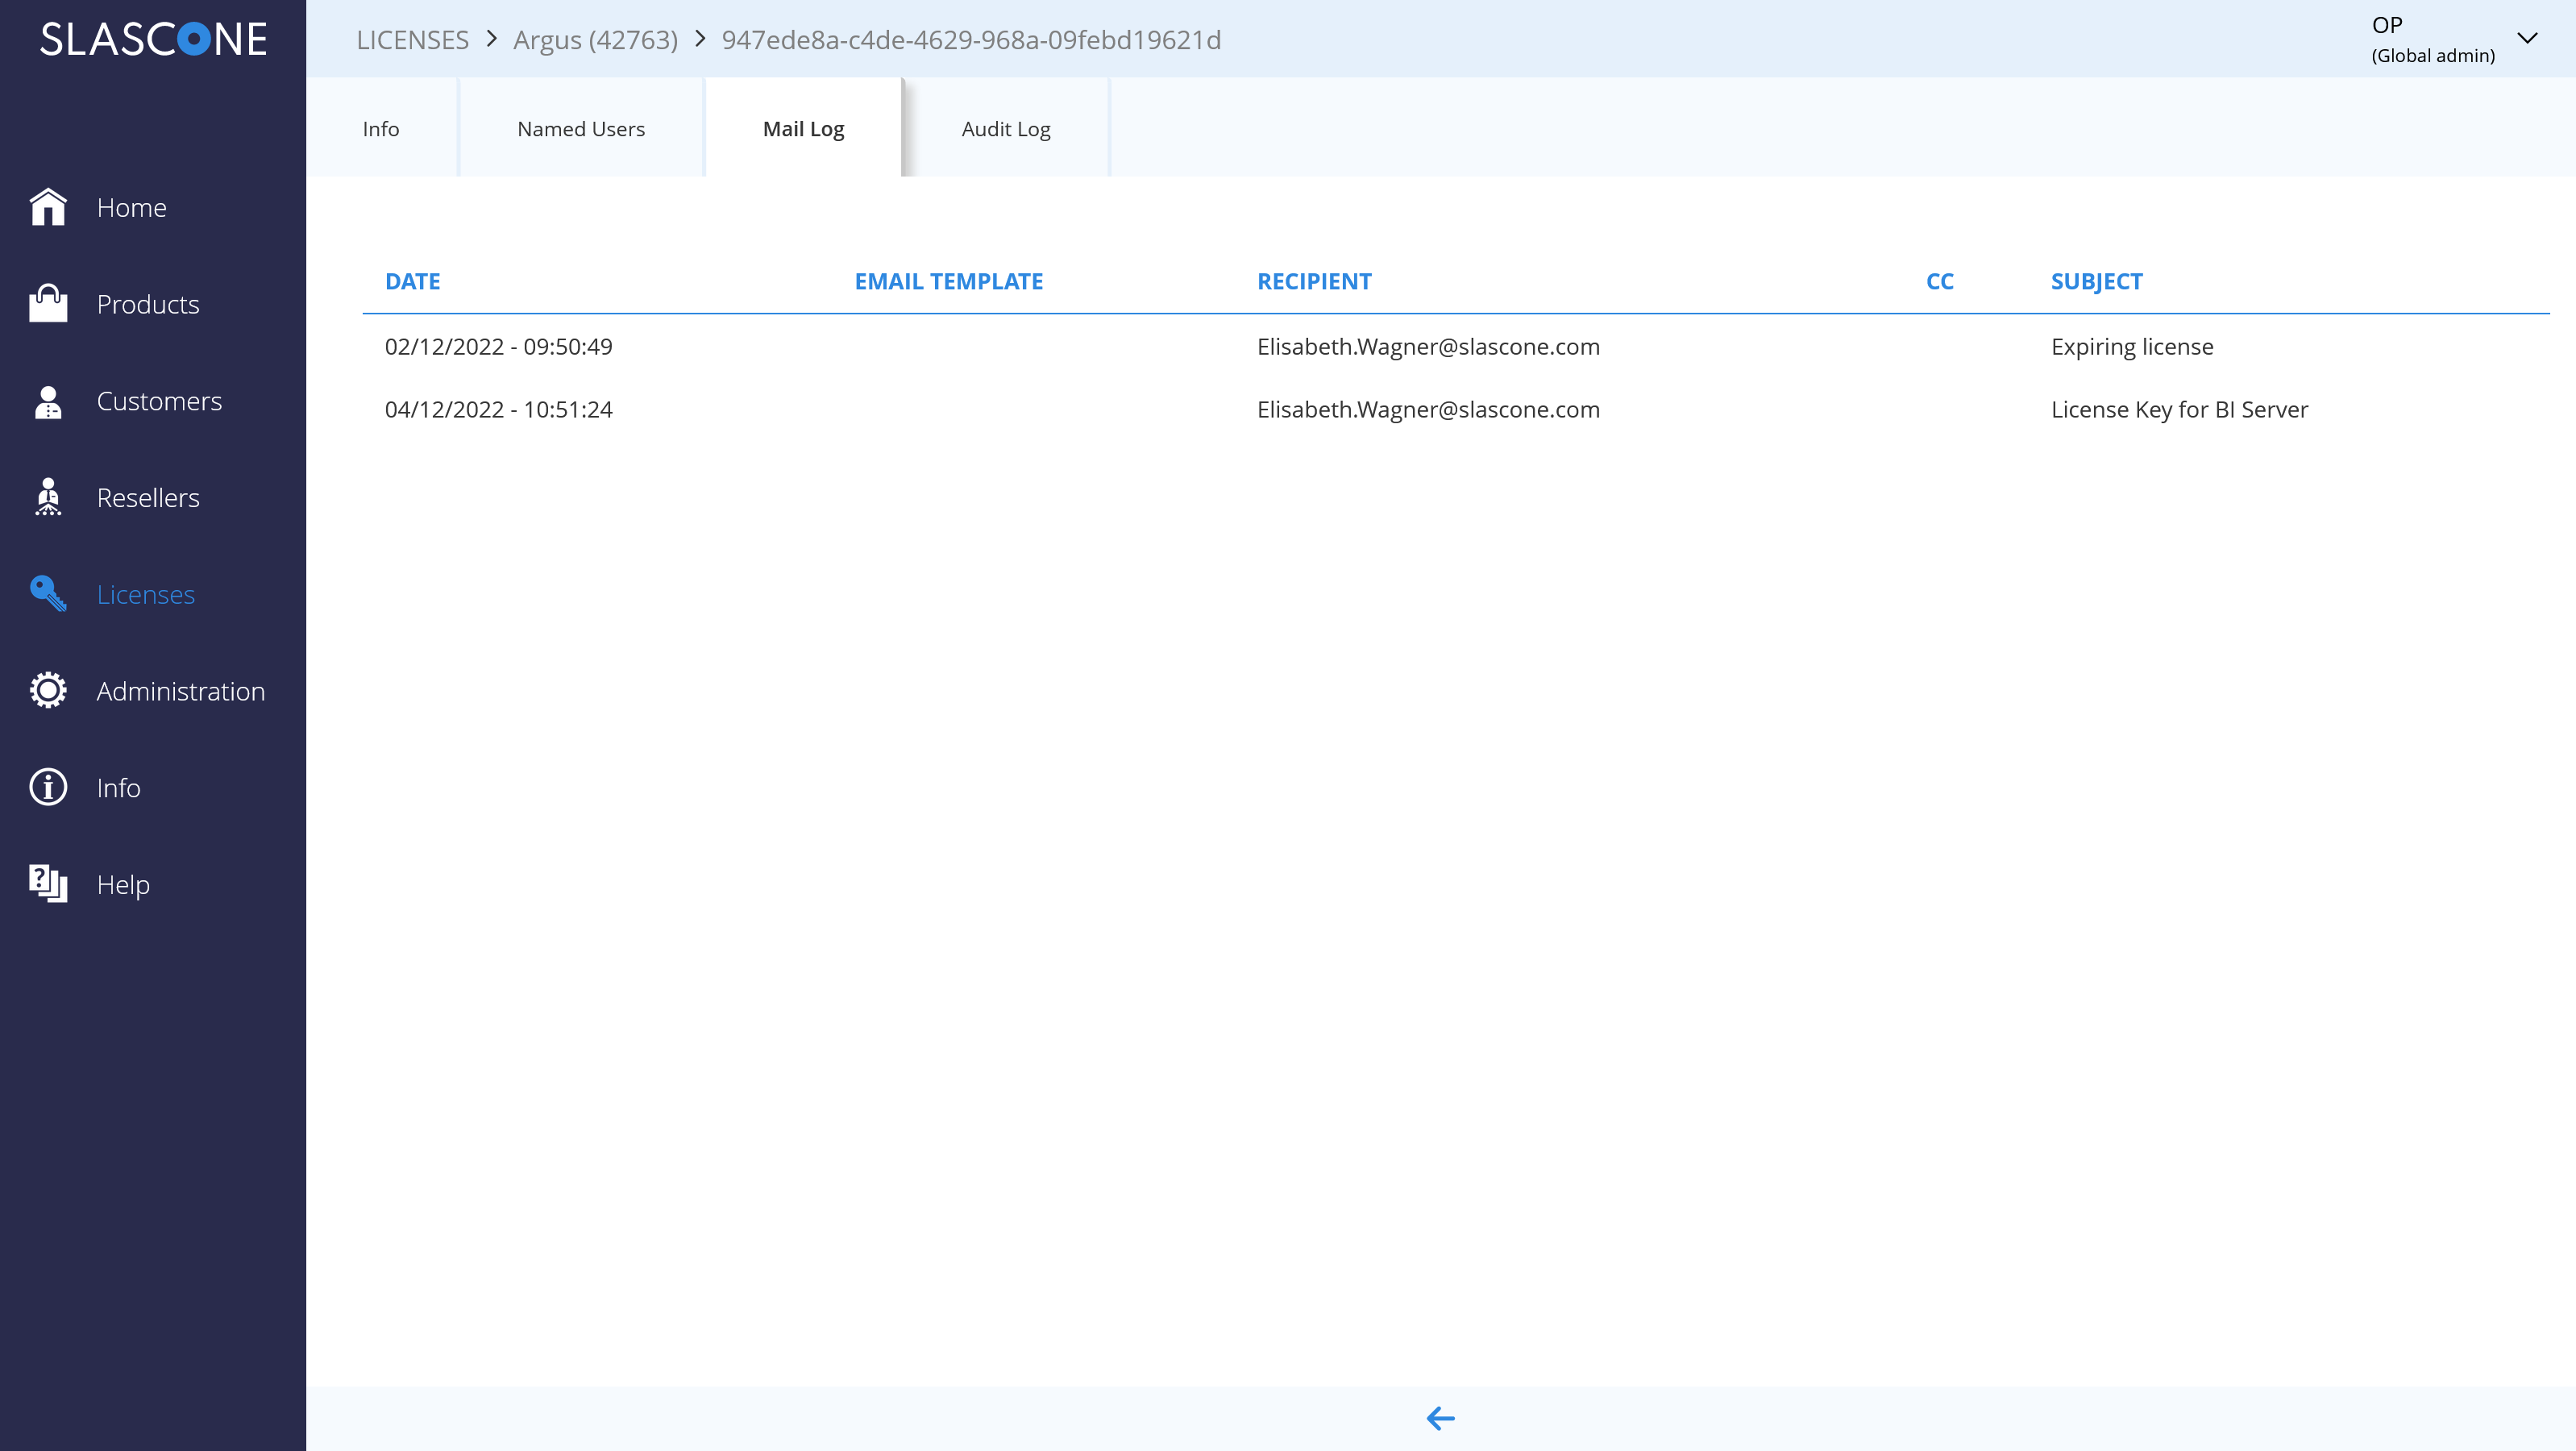
Task: Open the Audit Log tab
Action: coord(1006,128)
